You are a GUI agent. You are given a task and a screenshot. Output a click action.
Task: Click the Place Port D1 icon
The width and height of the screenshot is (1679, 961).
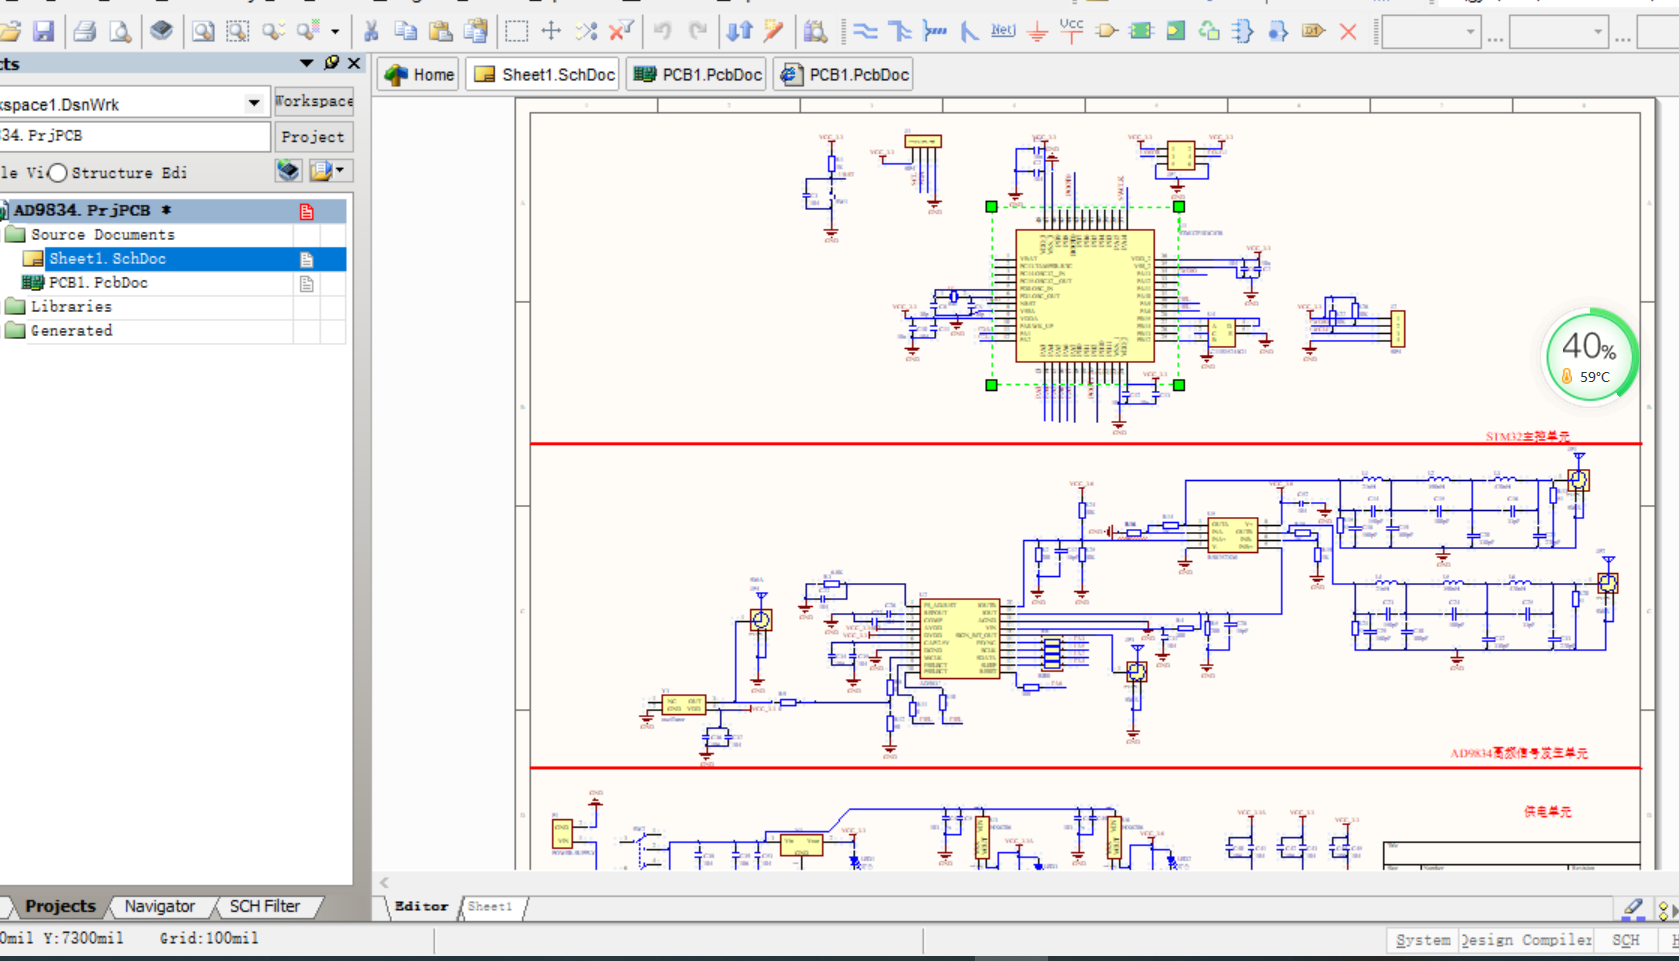pyautogui.click(x=1313, y=31)
